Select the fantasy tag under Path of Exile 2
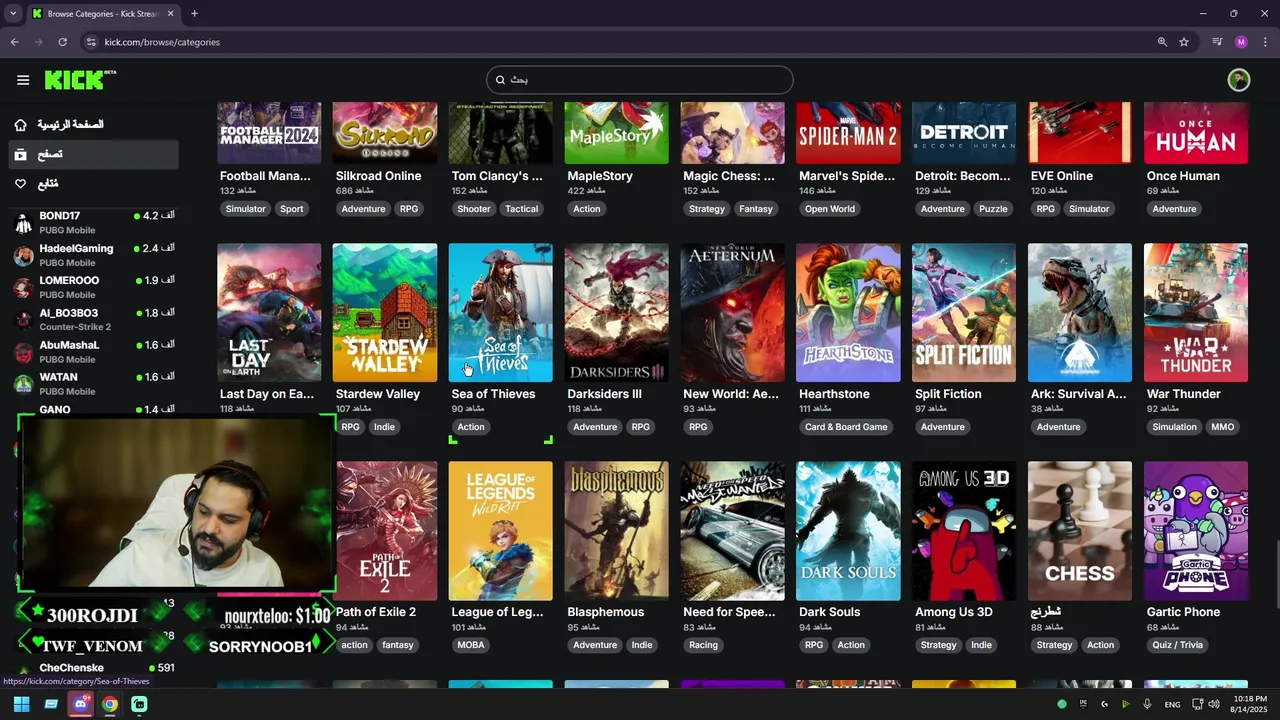Screen dimensions: 1280x720 point(398,645)
